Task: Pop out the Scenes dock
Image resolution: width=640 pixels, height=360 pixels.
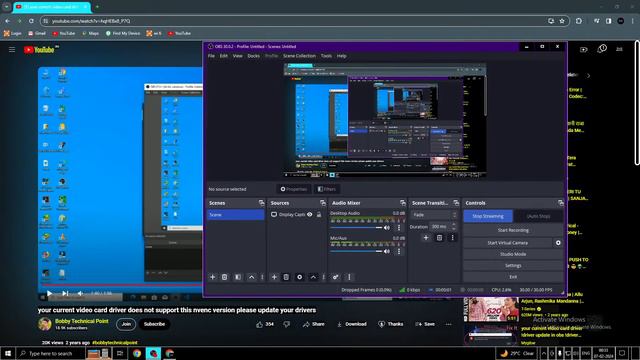Action: 261,203
